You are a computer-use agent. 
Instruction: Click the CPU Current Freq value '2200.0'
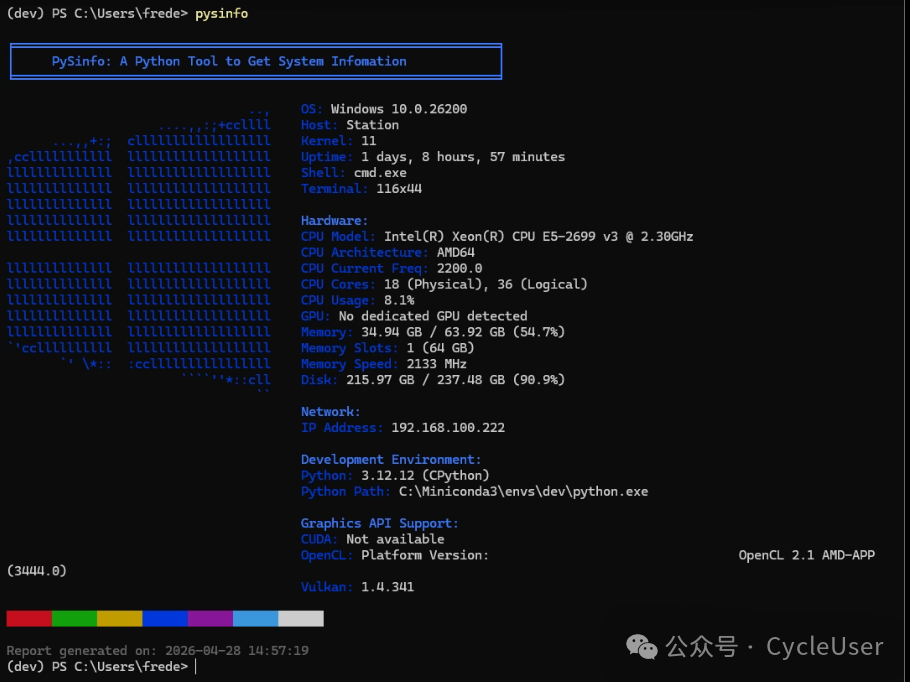pos(459,269)
